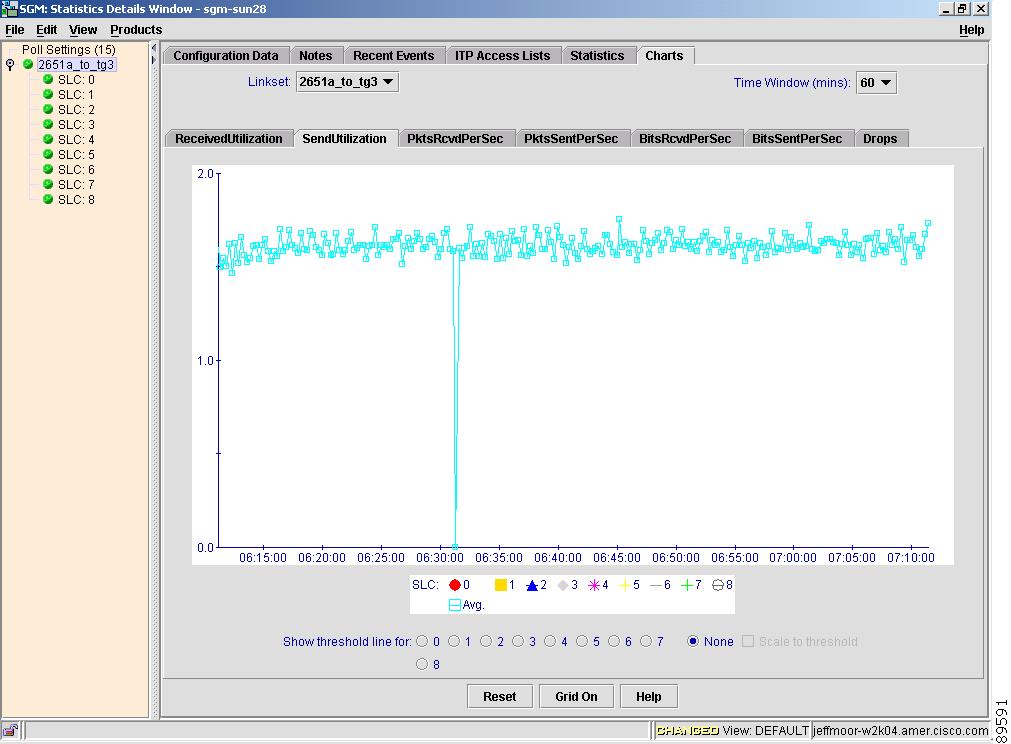Select the None threshold radio button

point(693,642)
